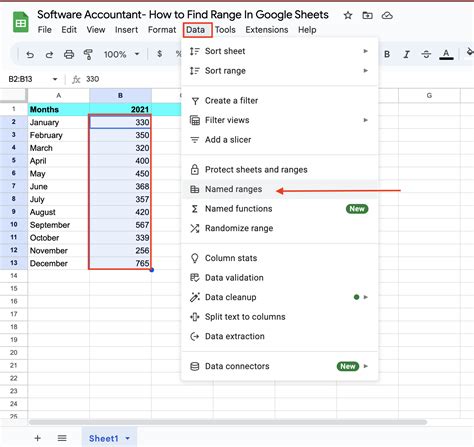
Task: Expand the Sort range submenu
Action: (366, 71)
